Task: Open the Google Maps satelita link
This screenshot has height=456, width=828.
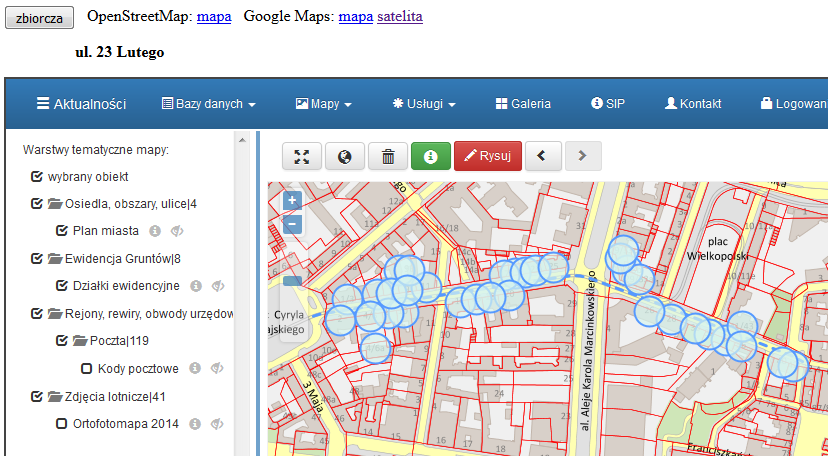Action: click(399, 17)
